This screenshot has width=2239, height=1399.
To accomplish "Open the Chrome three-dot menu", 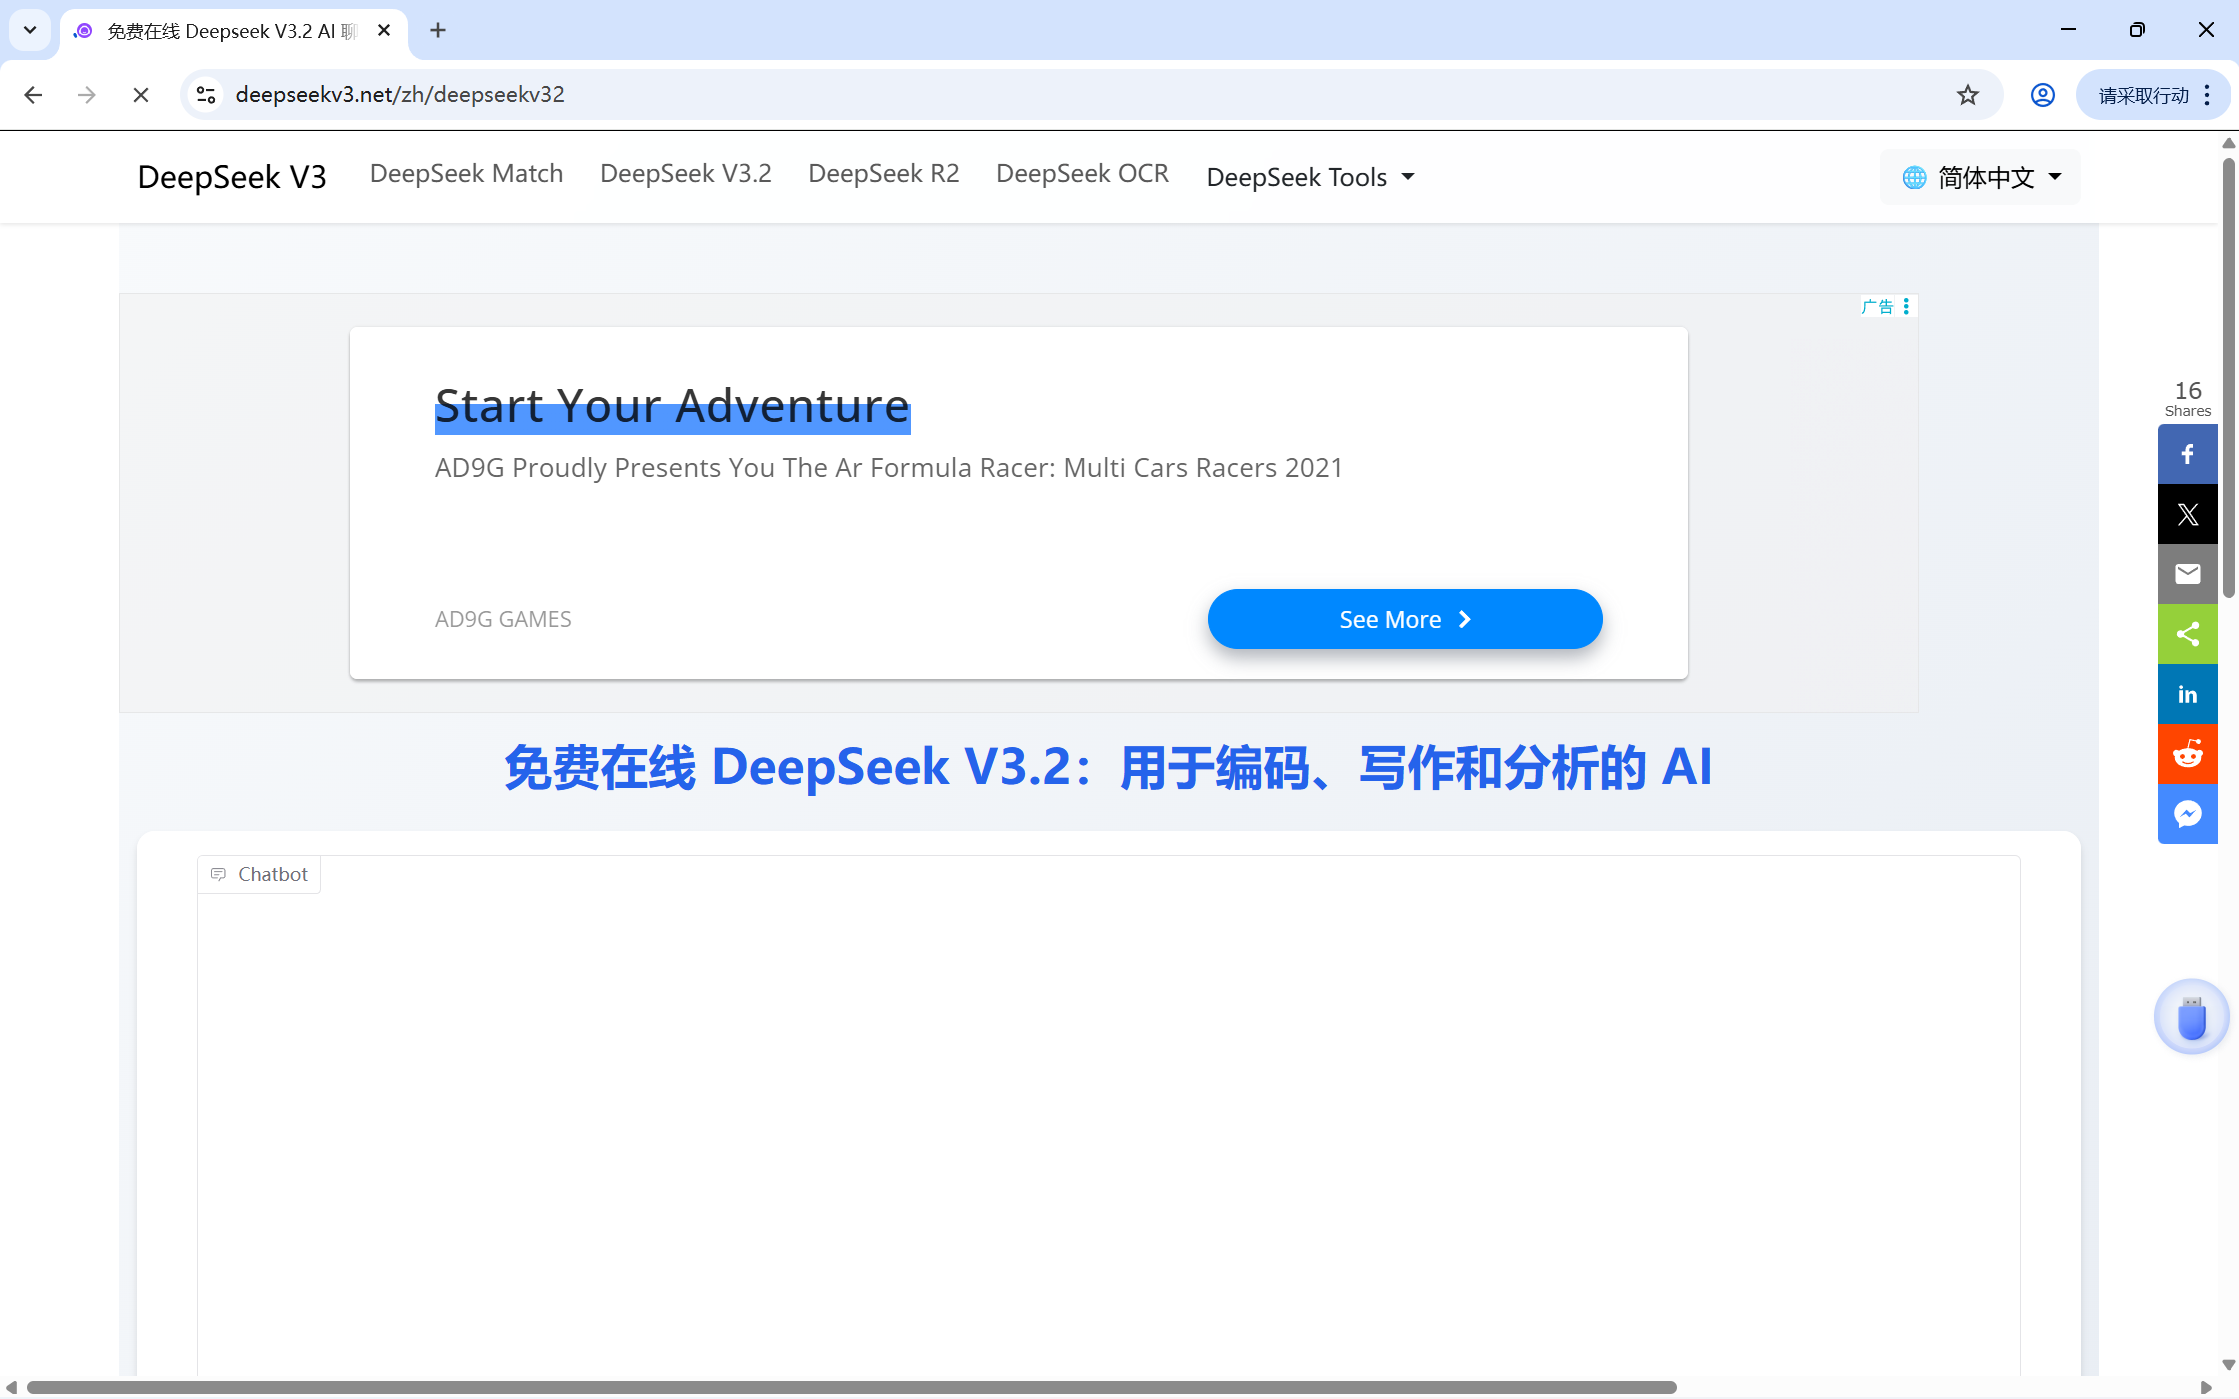I will pyautogui.click(x=2207, y=95).
